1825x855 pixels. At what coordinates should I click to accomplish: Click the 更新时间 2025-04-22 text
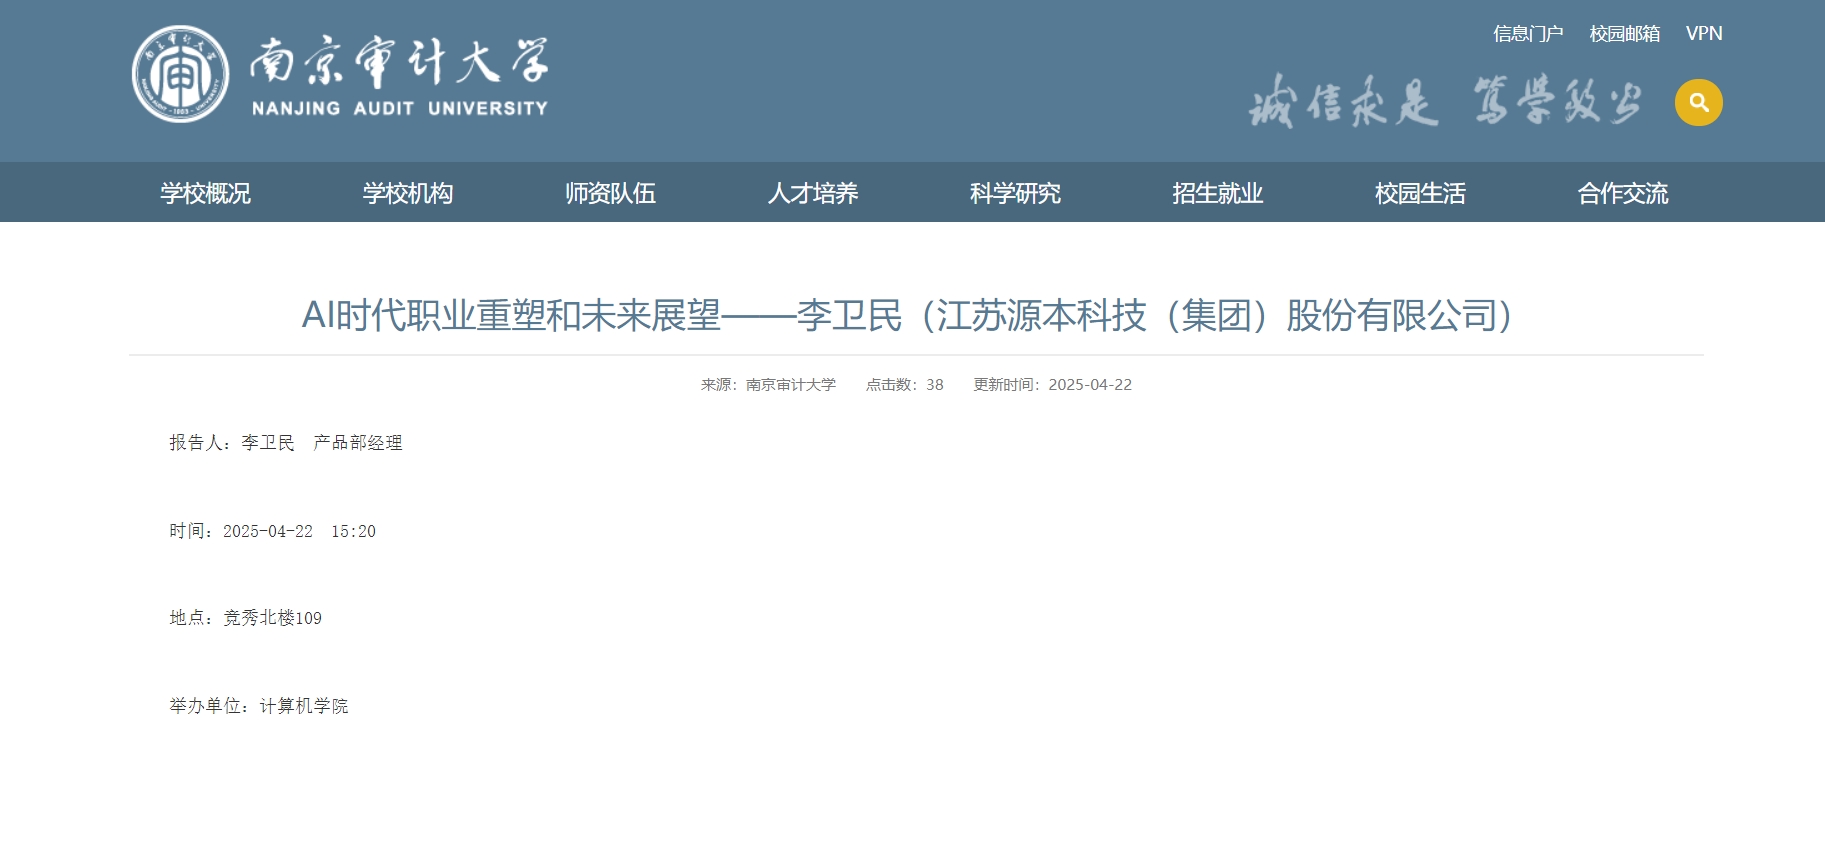point(1052,385)
